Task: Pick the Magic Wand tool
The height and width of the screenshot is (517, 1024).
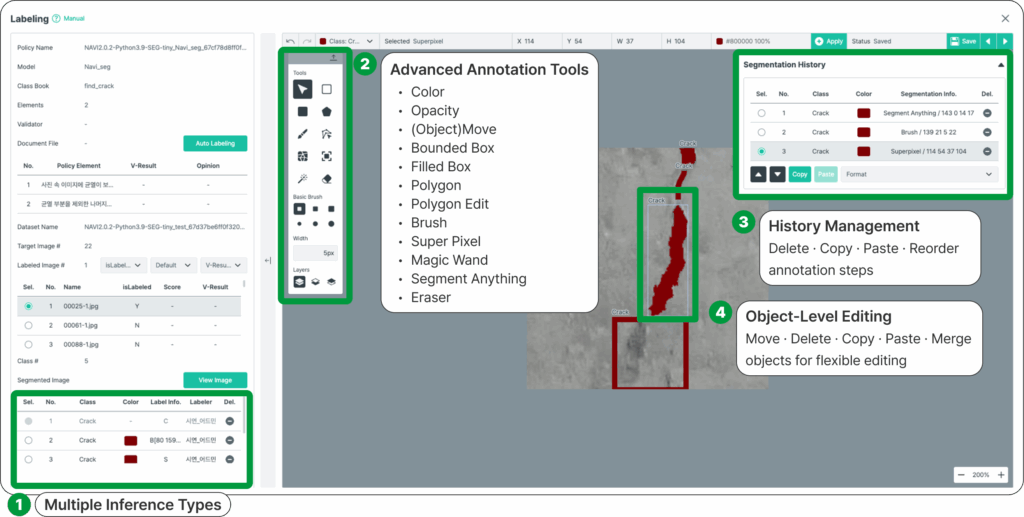Action: (x=302, y=178)
